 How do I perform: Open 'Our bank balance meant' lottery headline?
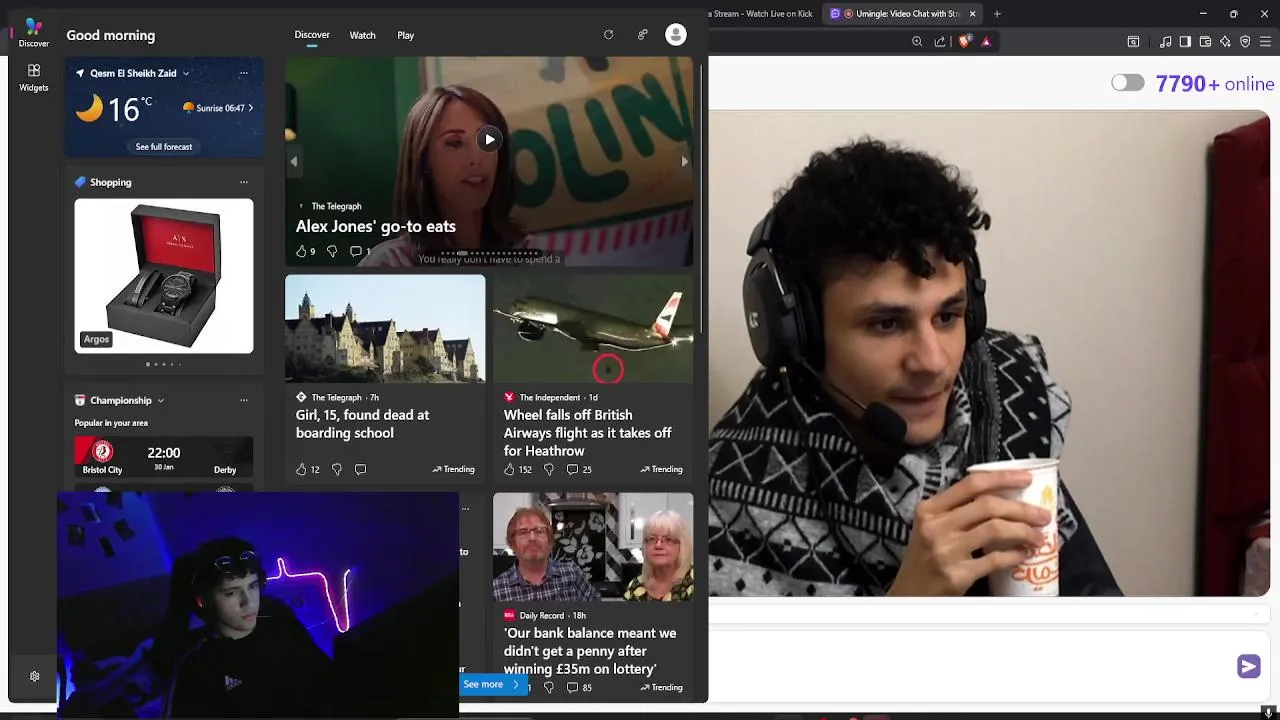[590, 651]
